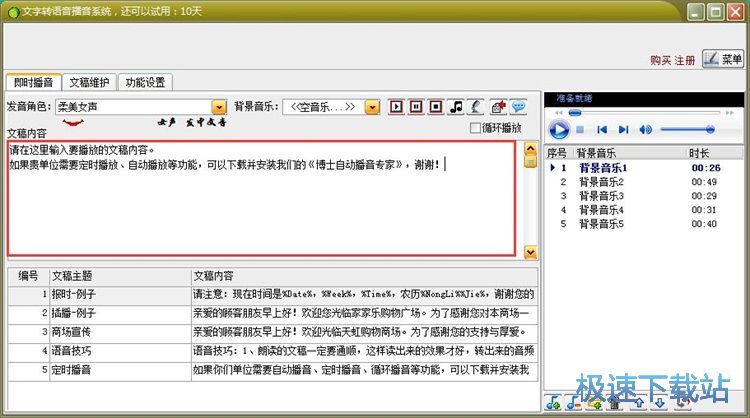Click the blue speech bubble icon
Viewport: 750px width, 418px height.
coord(518,107)
